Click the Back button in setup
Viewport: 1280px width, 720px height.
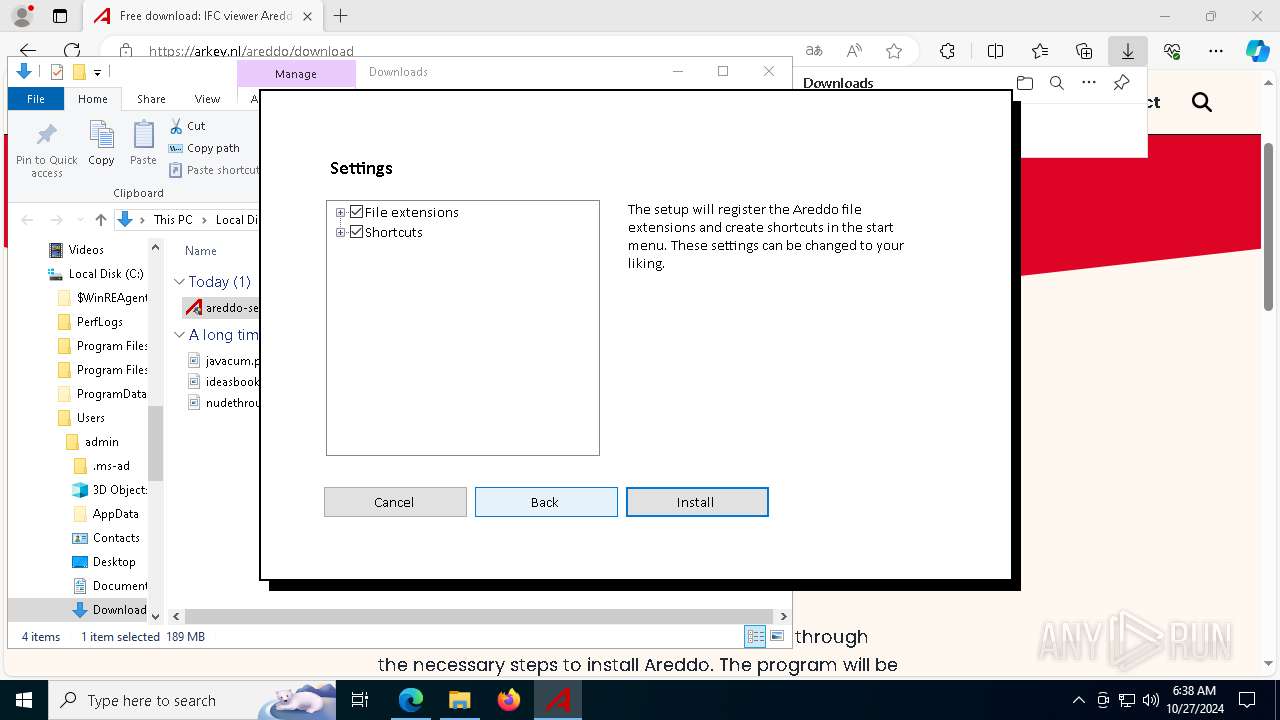546,502
